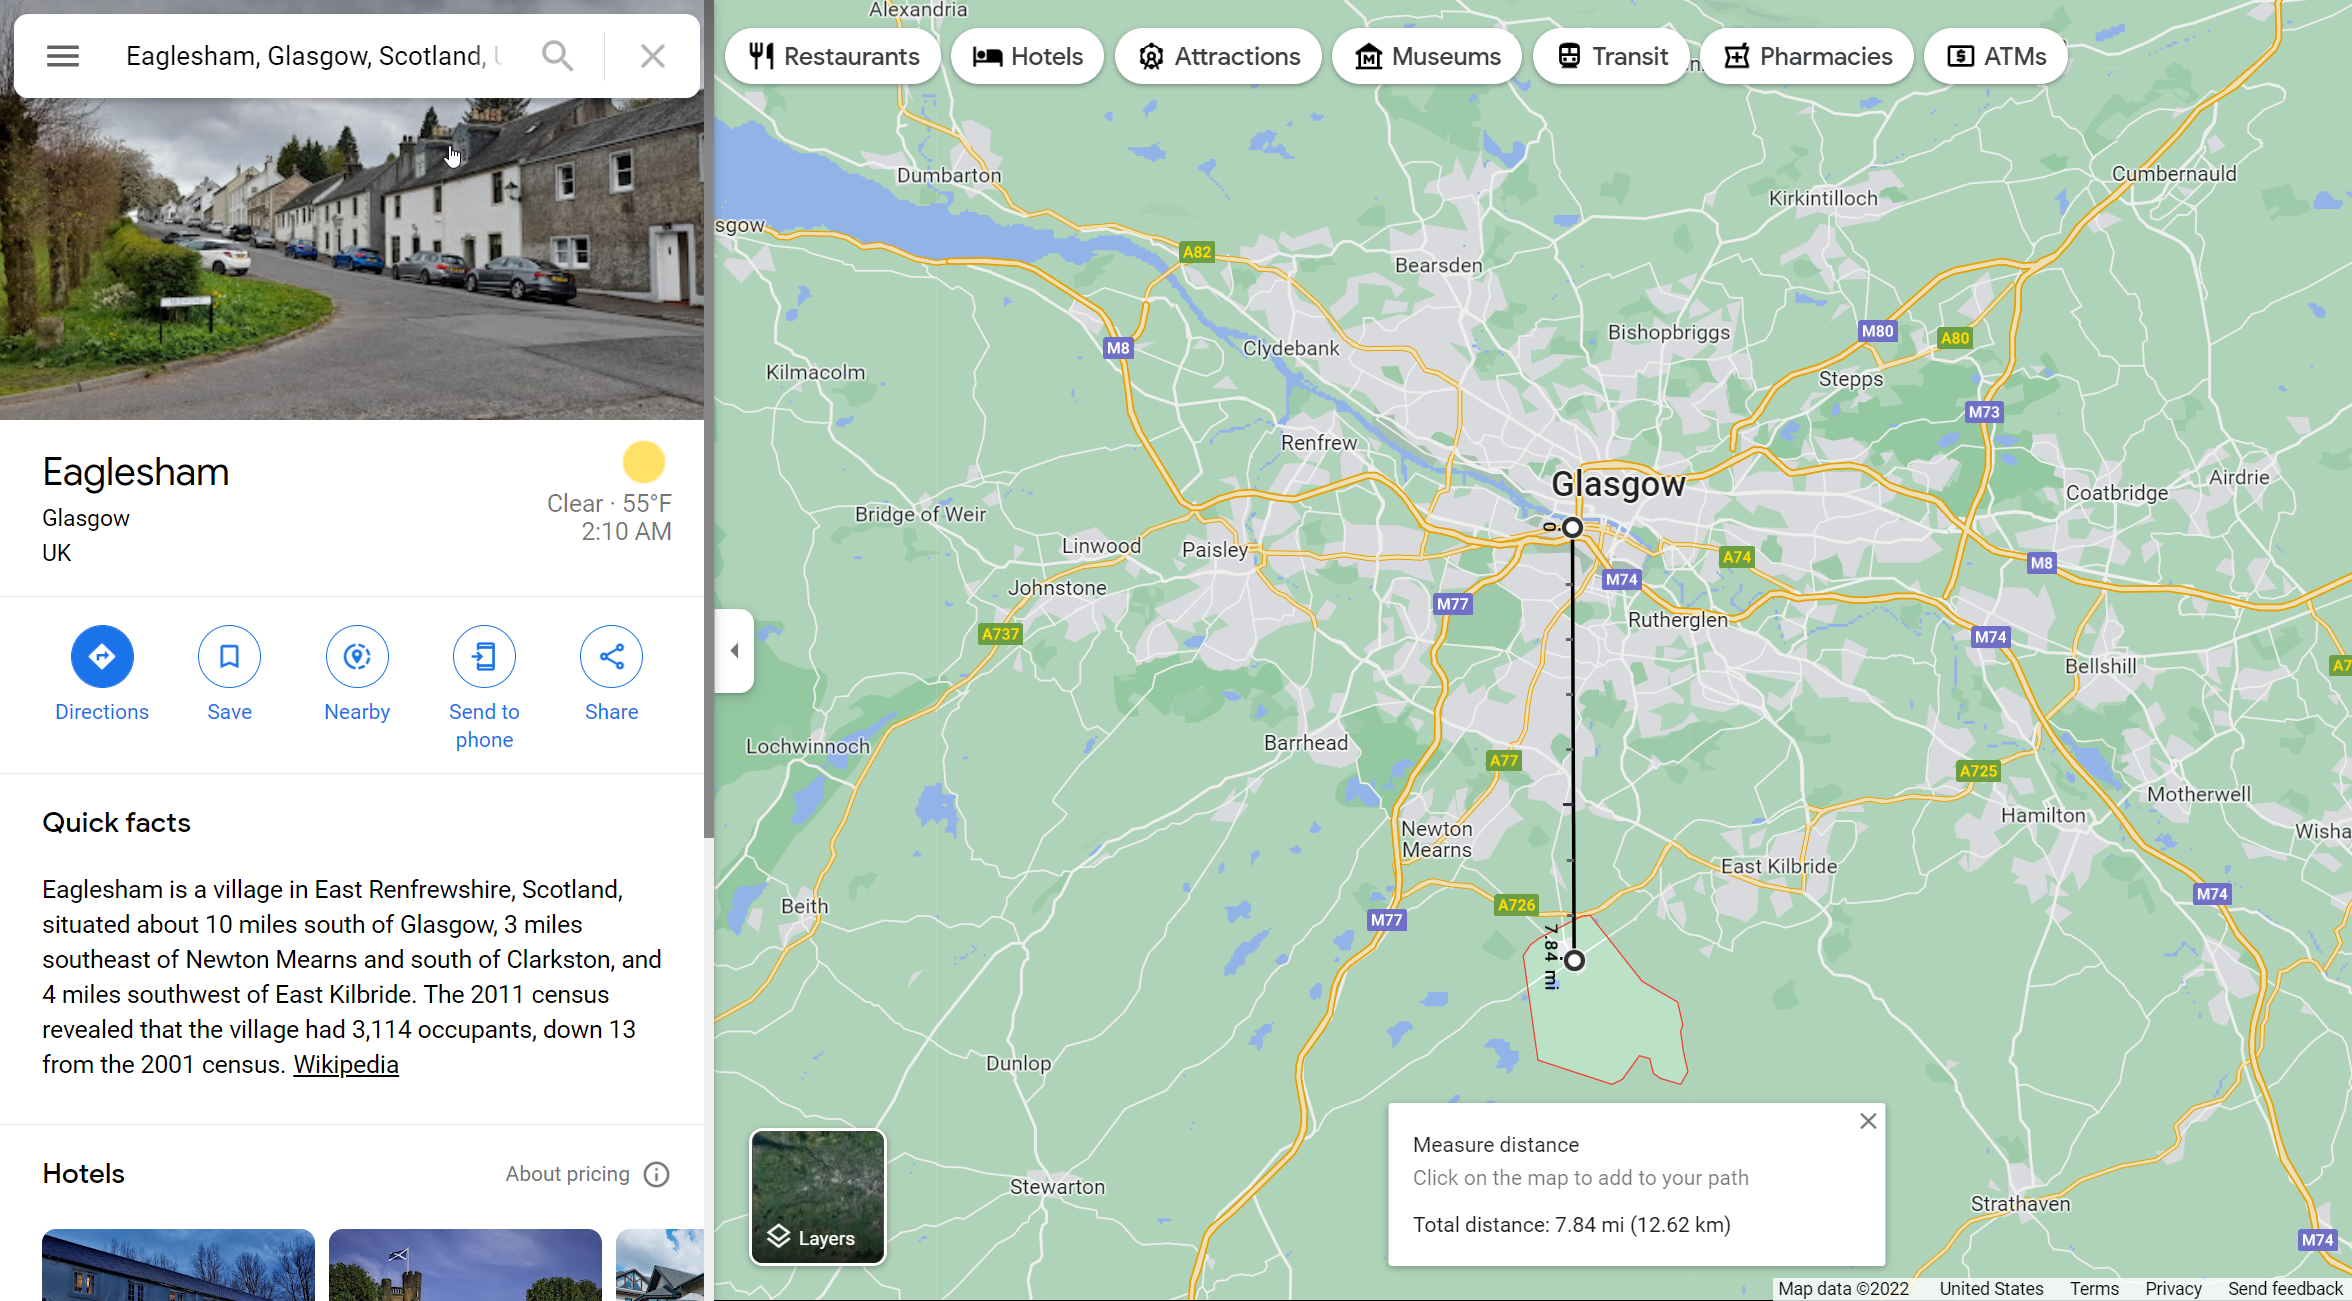Click Total distance 7.84 mi text
Screen dimensions: 2352x1301
click(x=1571, y=1225)
